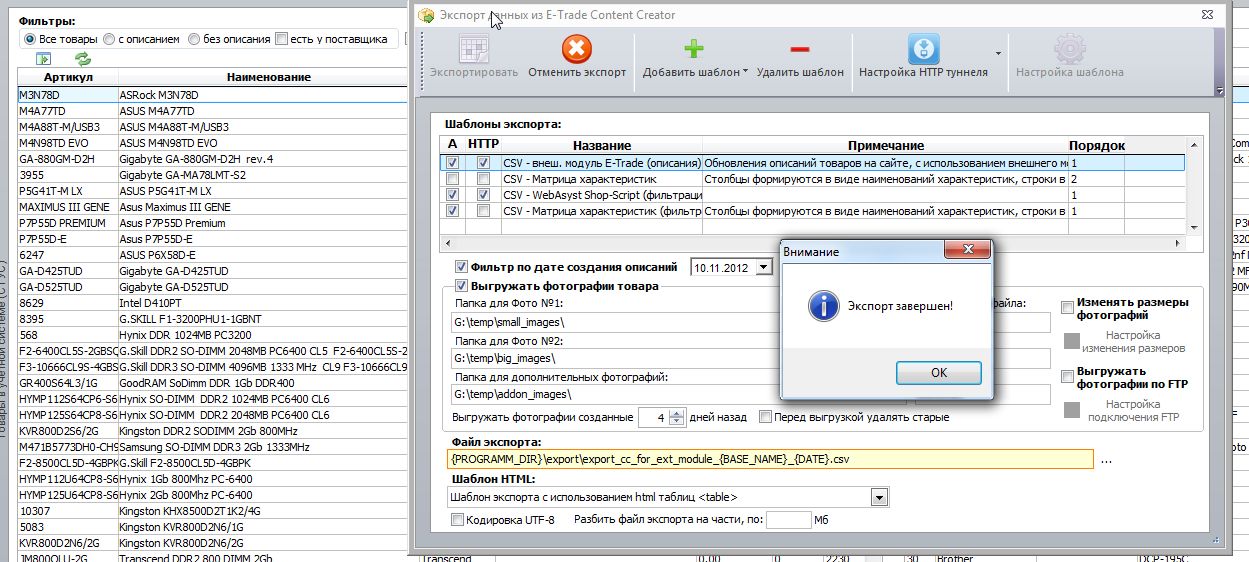Click the Настройка изменения размеров gray icon
The height and width of the screenshot is (562, 1249).
click(x=1071, y=341)
